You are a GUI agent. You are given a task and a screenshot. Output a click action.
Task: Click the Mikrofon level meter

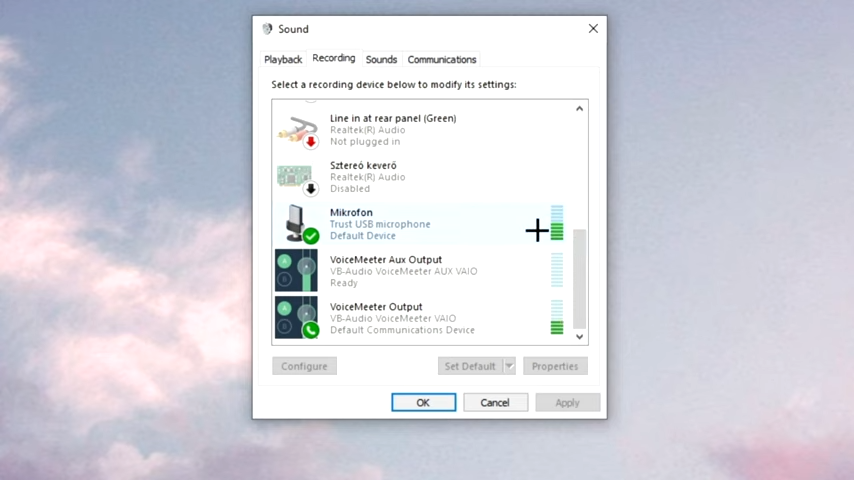pyautogui.click(x=557, y=223)
